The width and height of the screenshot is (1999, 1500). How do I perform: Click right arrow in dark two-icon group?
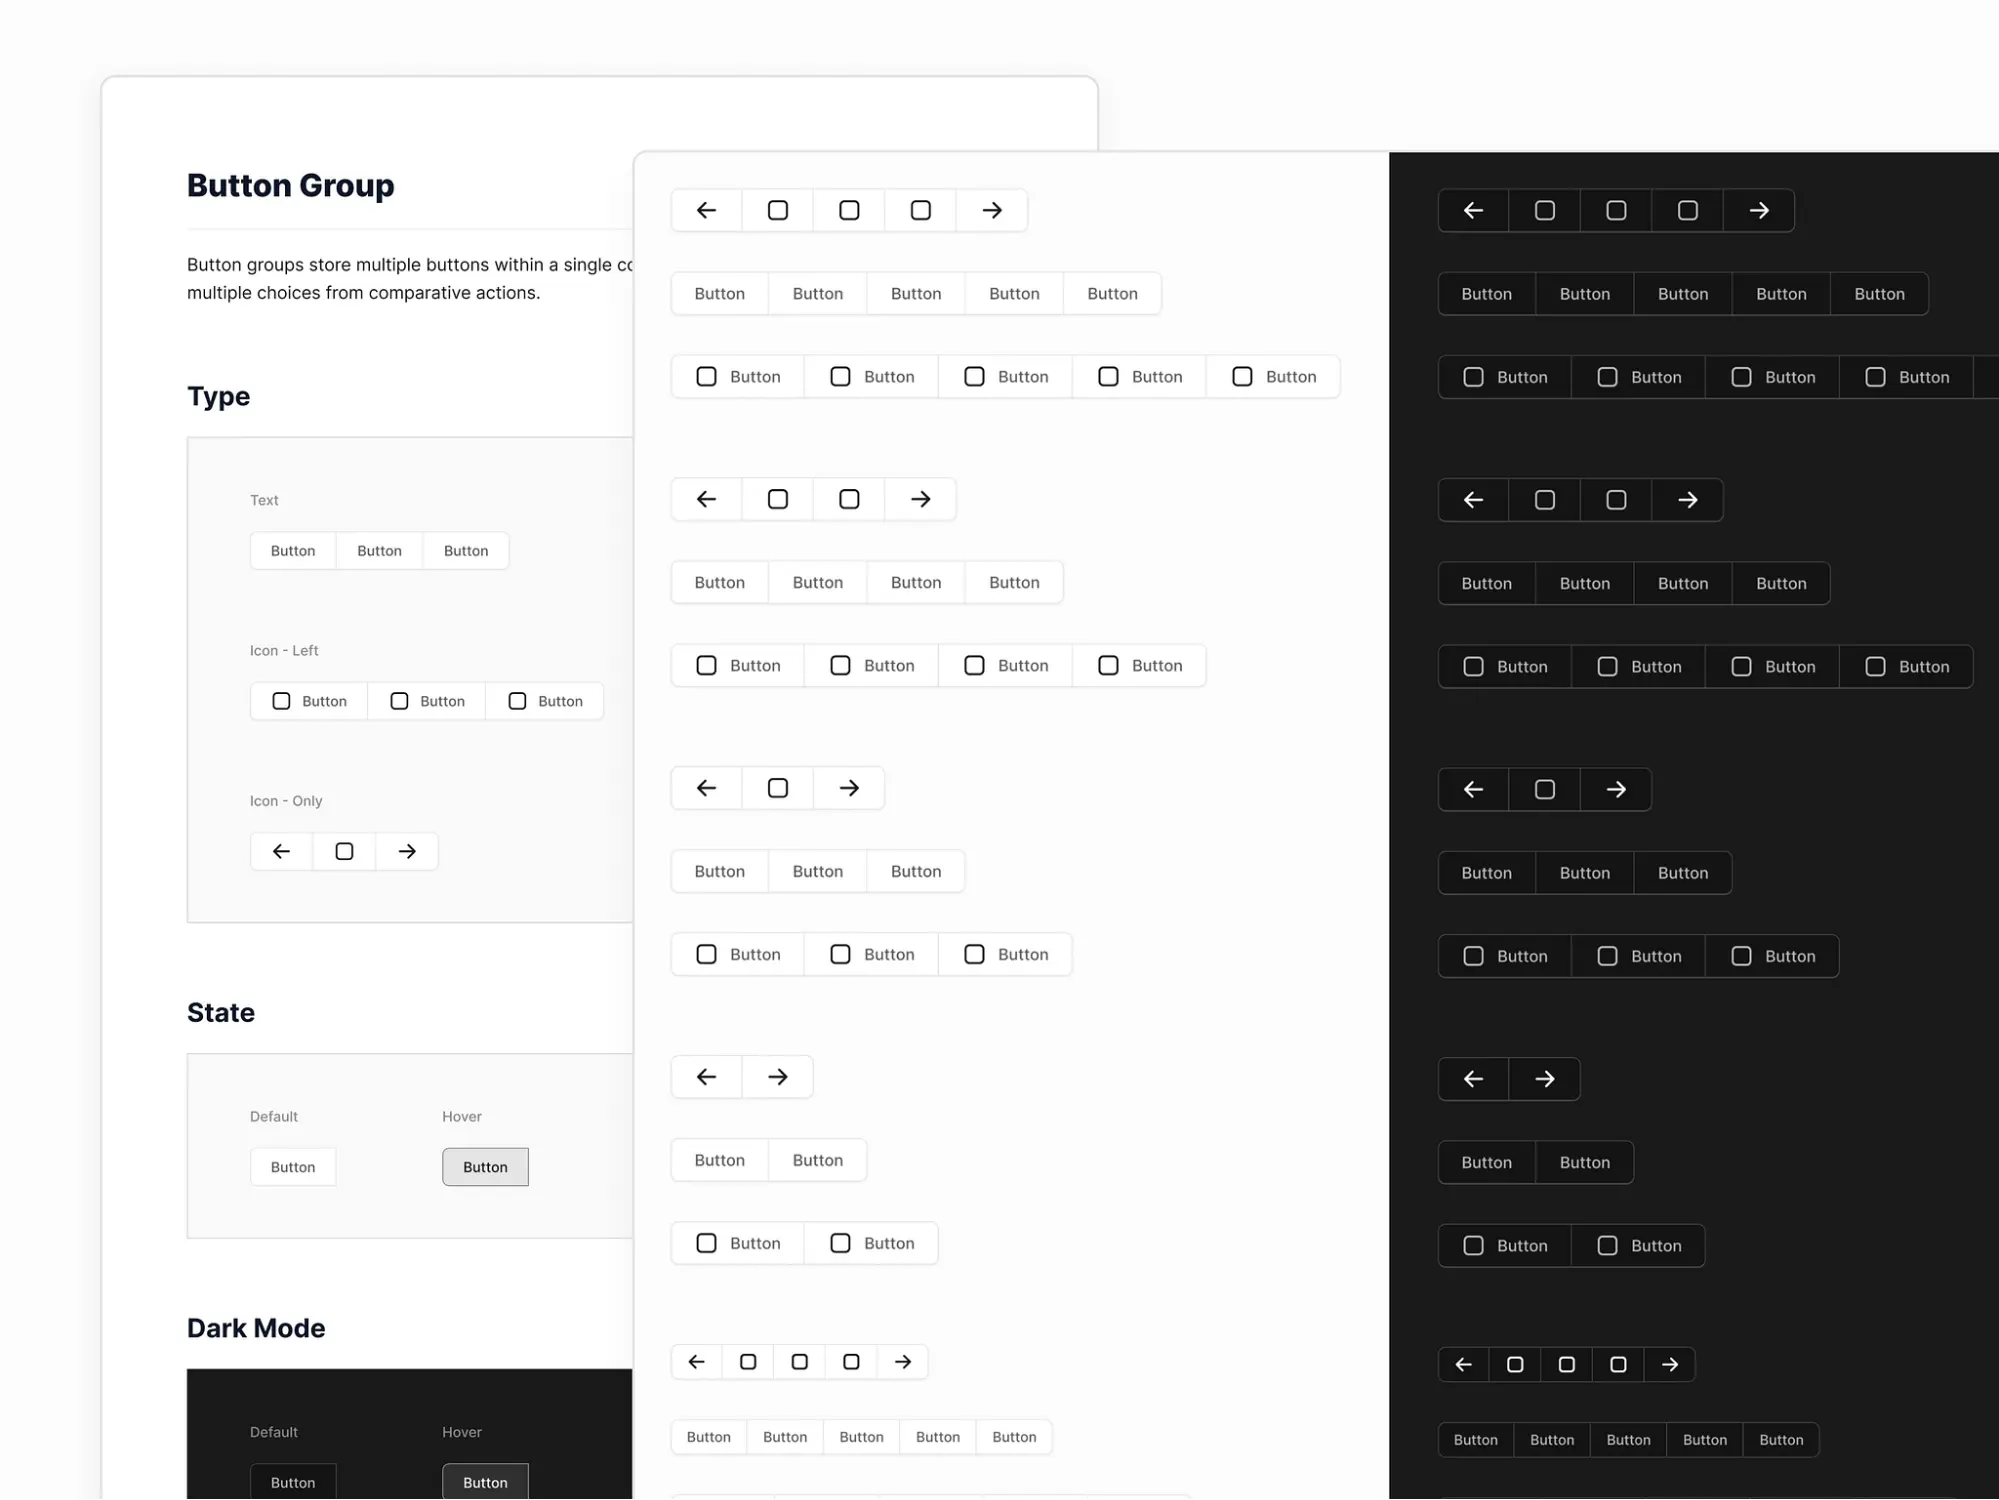pyautogui.click(x=1544, y=1079)
